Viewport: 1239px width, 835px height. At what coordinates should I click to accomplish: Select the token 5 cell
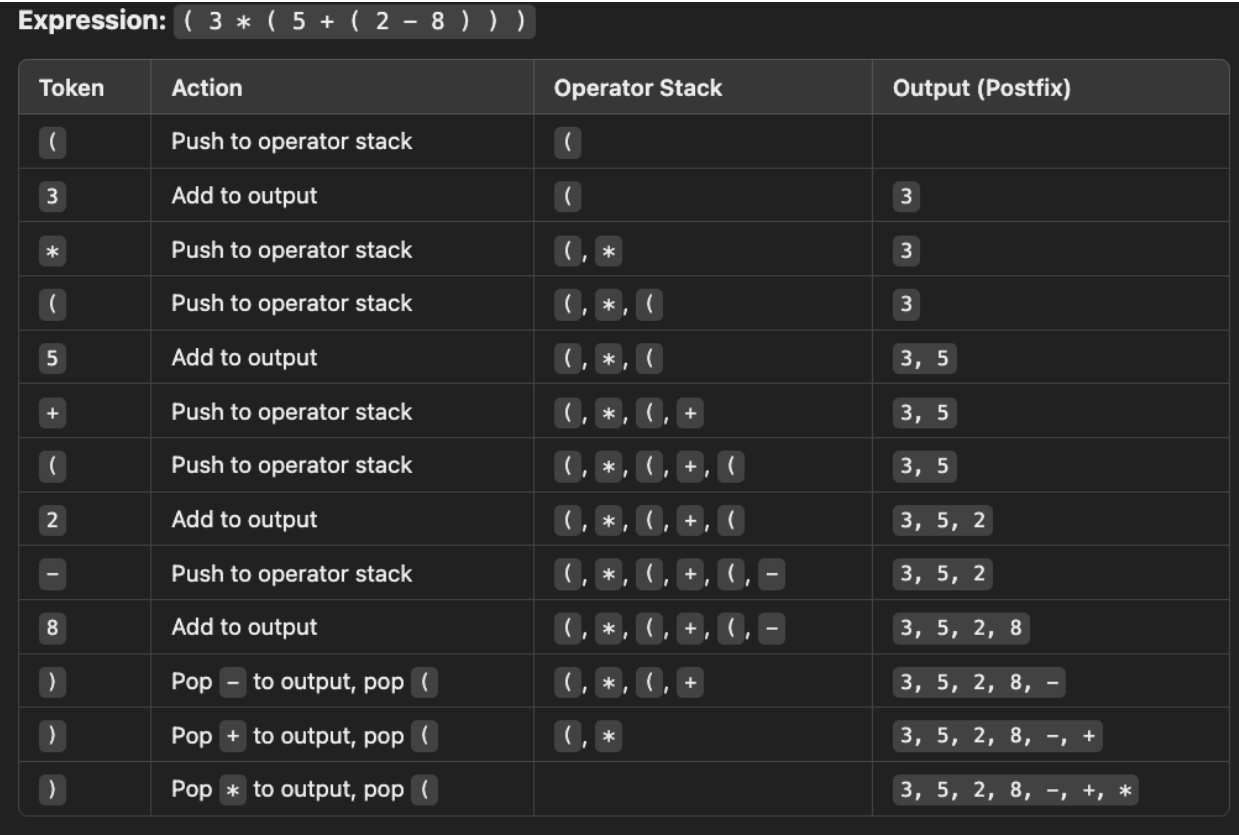click(51, 358)
